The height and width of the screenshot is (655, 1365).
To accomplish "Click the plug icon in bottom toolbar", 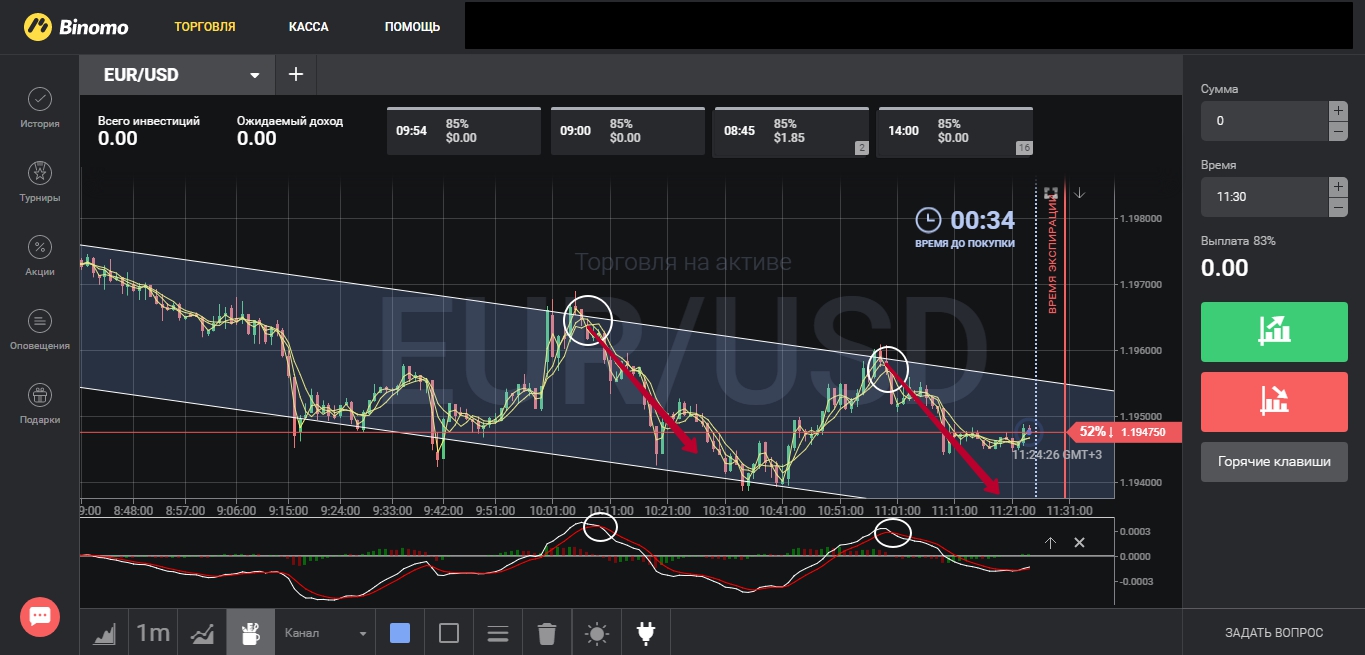I will (x=646, y=633).
